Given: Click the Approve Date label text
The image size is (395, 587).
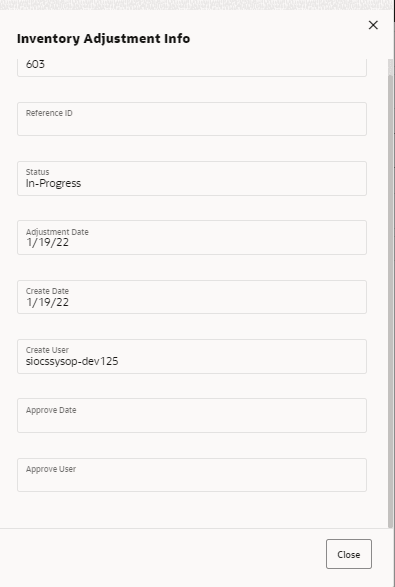Looking at the screenshot, I should pos(51,410).
